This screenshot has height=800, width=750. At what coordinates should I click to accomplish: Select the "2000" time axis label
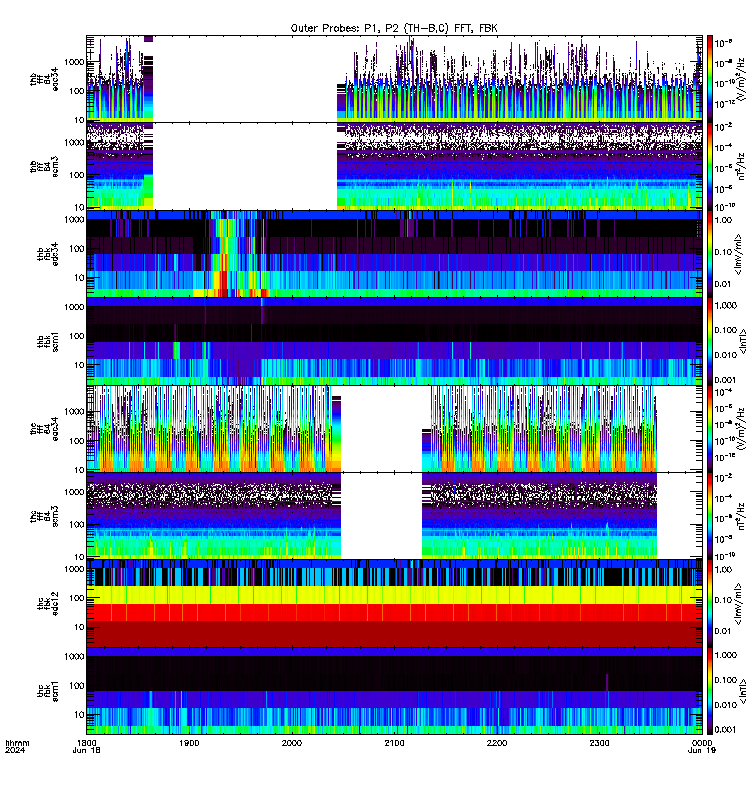[x=291, y=743]
